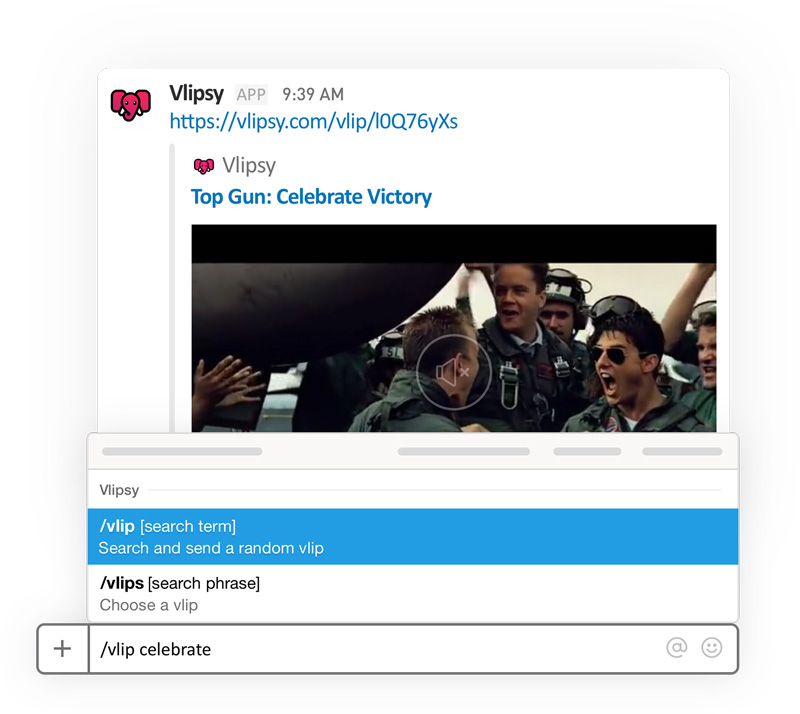
Task: Unmute the video with the speaker icon
Action: 453,372
